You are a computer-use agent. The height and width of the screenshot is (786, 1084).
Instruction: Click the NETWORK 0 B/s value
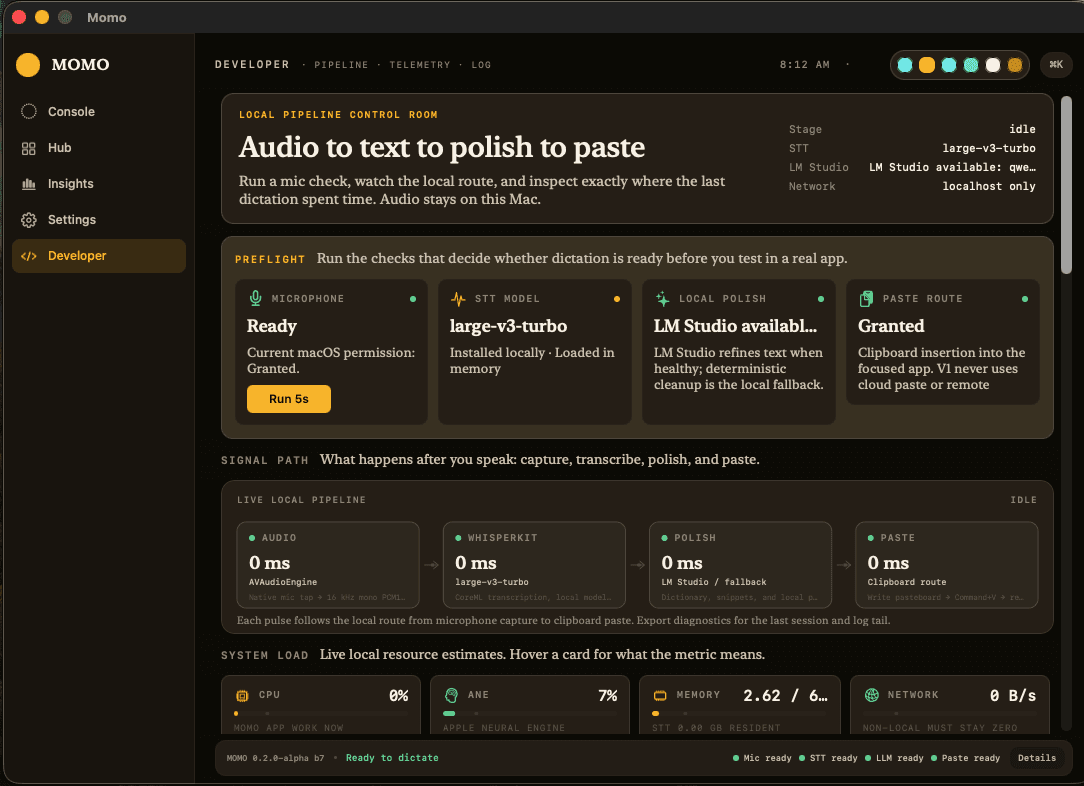(1013, 695)
